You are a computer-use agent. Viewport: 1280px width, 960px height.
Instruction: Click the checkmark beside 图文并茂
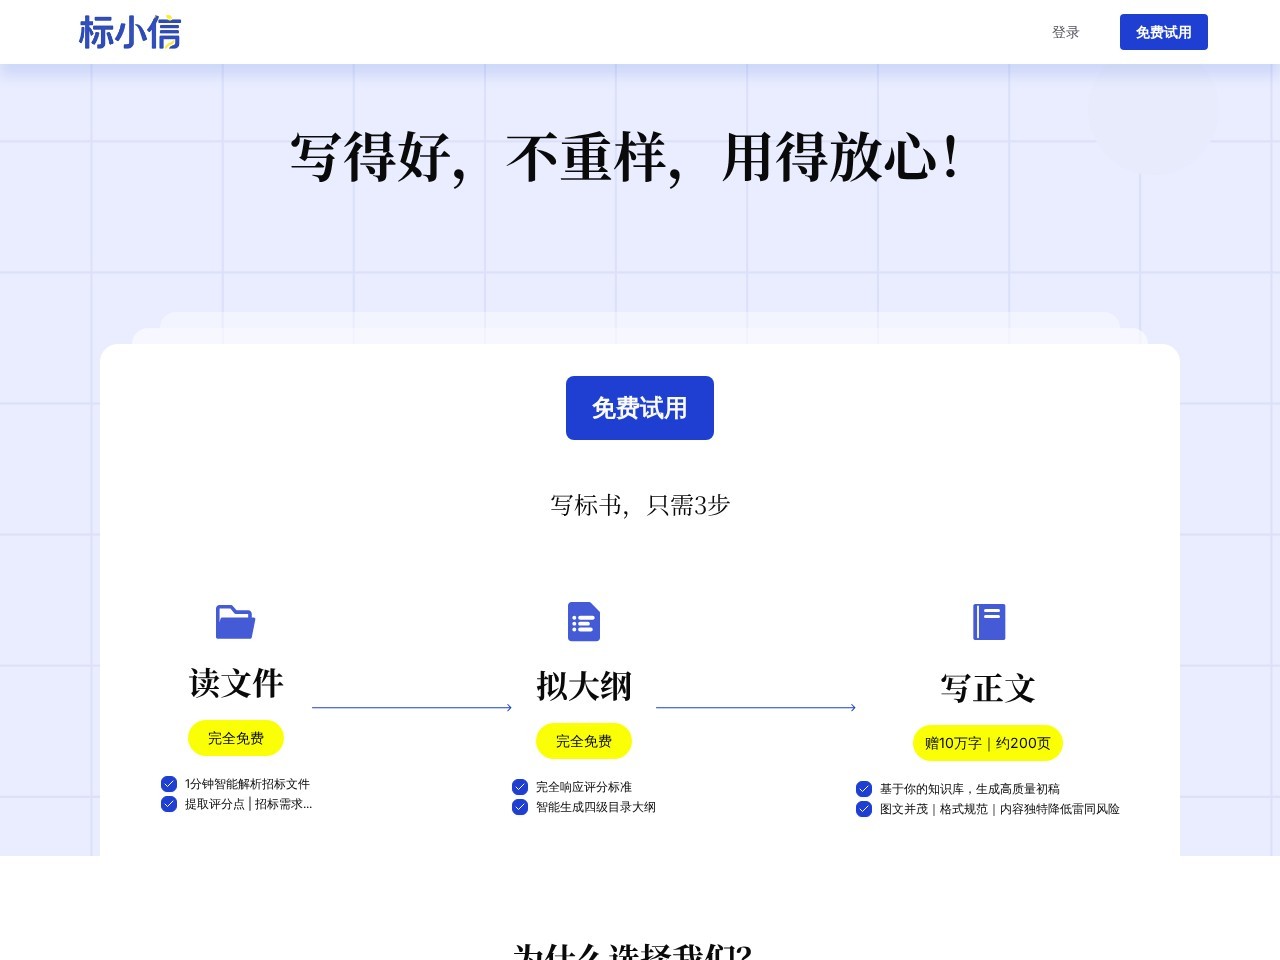point(864,809)
